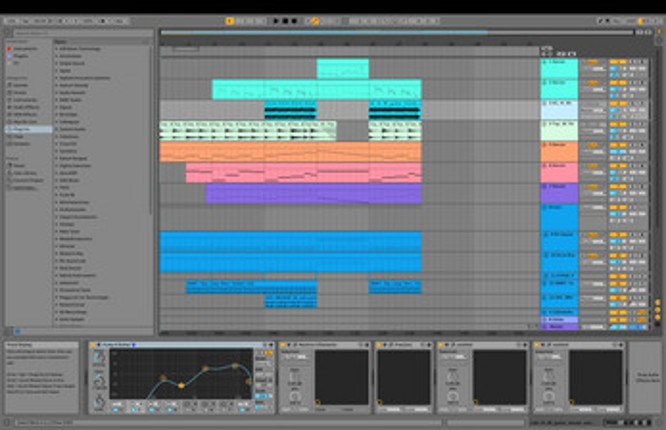Open the Drums browser category
Image resolution: width=666 pixels, height=430 pixels.
point(18,92)
